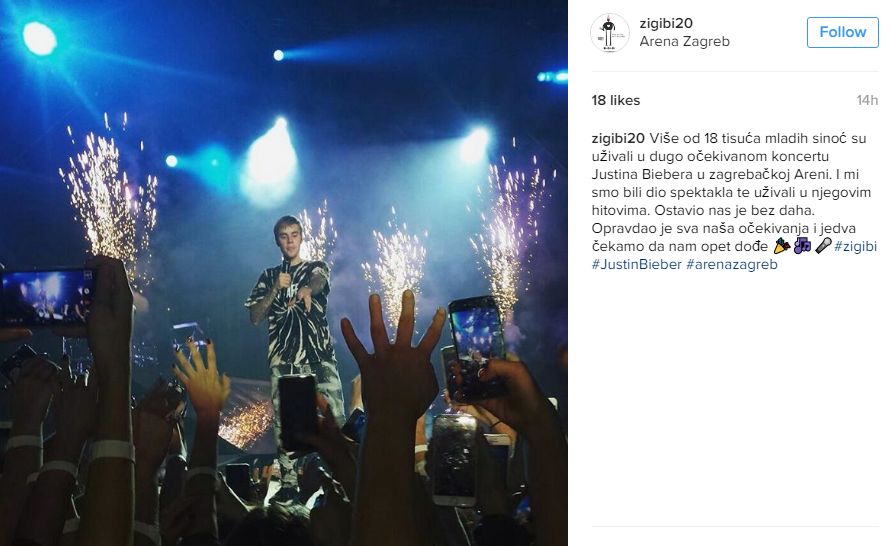Screen dimensions: 890x546
Task: Click the music notes emoji in the caption
Action: pyautogui.click(x=803, y=246)
